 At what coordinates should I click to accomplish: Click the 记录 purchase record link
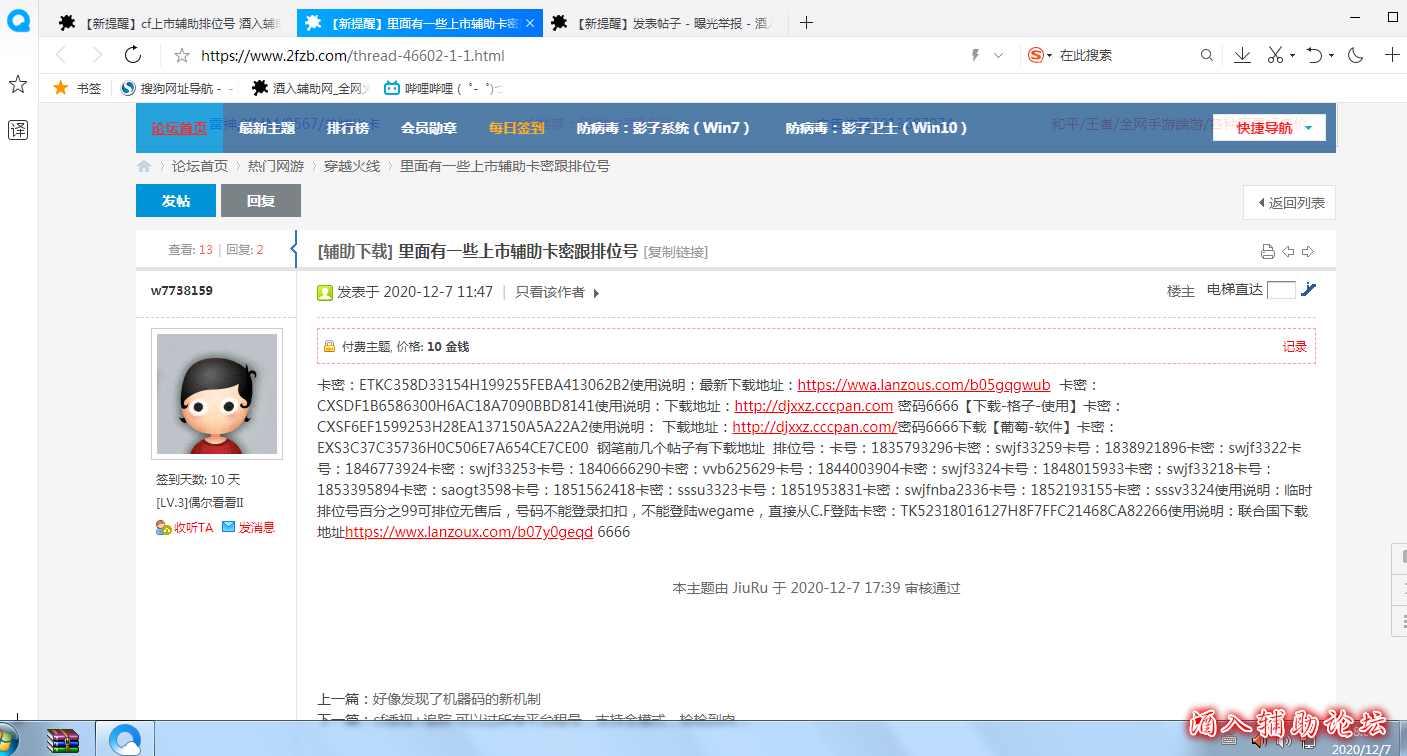tap(1295, 346)
